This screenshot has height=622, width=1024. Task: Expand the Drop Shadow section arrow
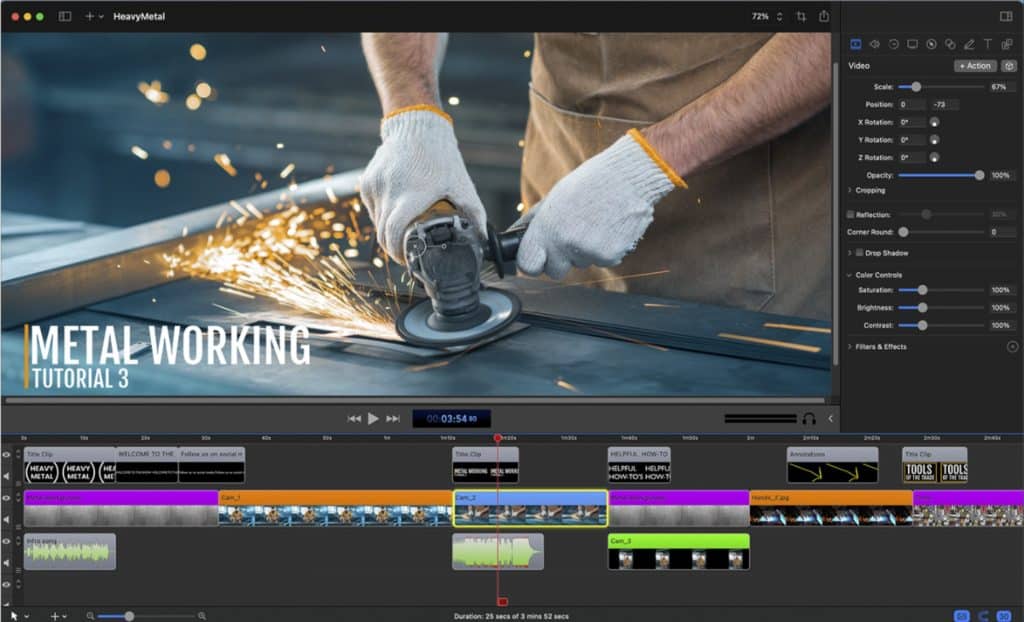(x=850, y=253)
